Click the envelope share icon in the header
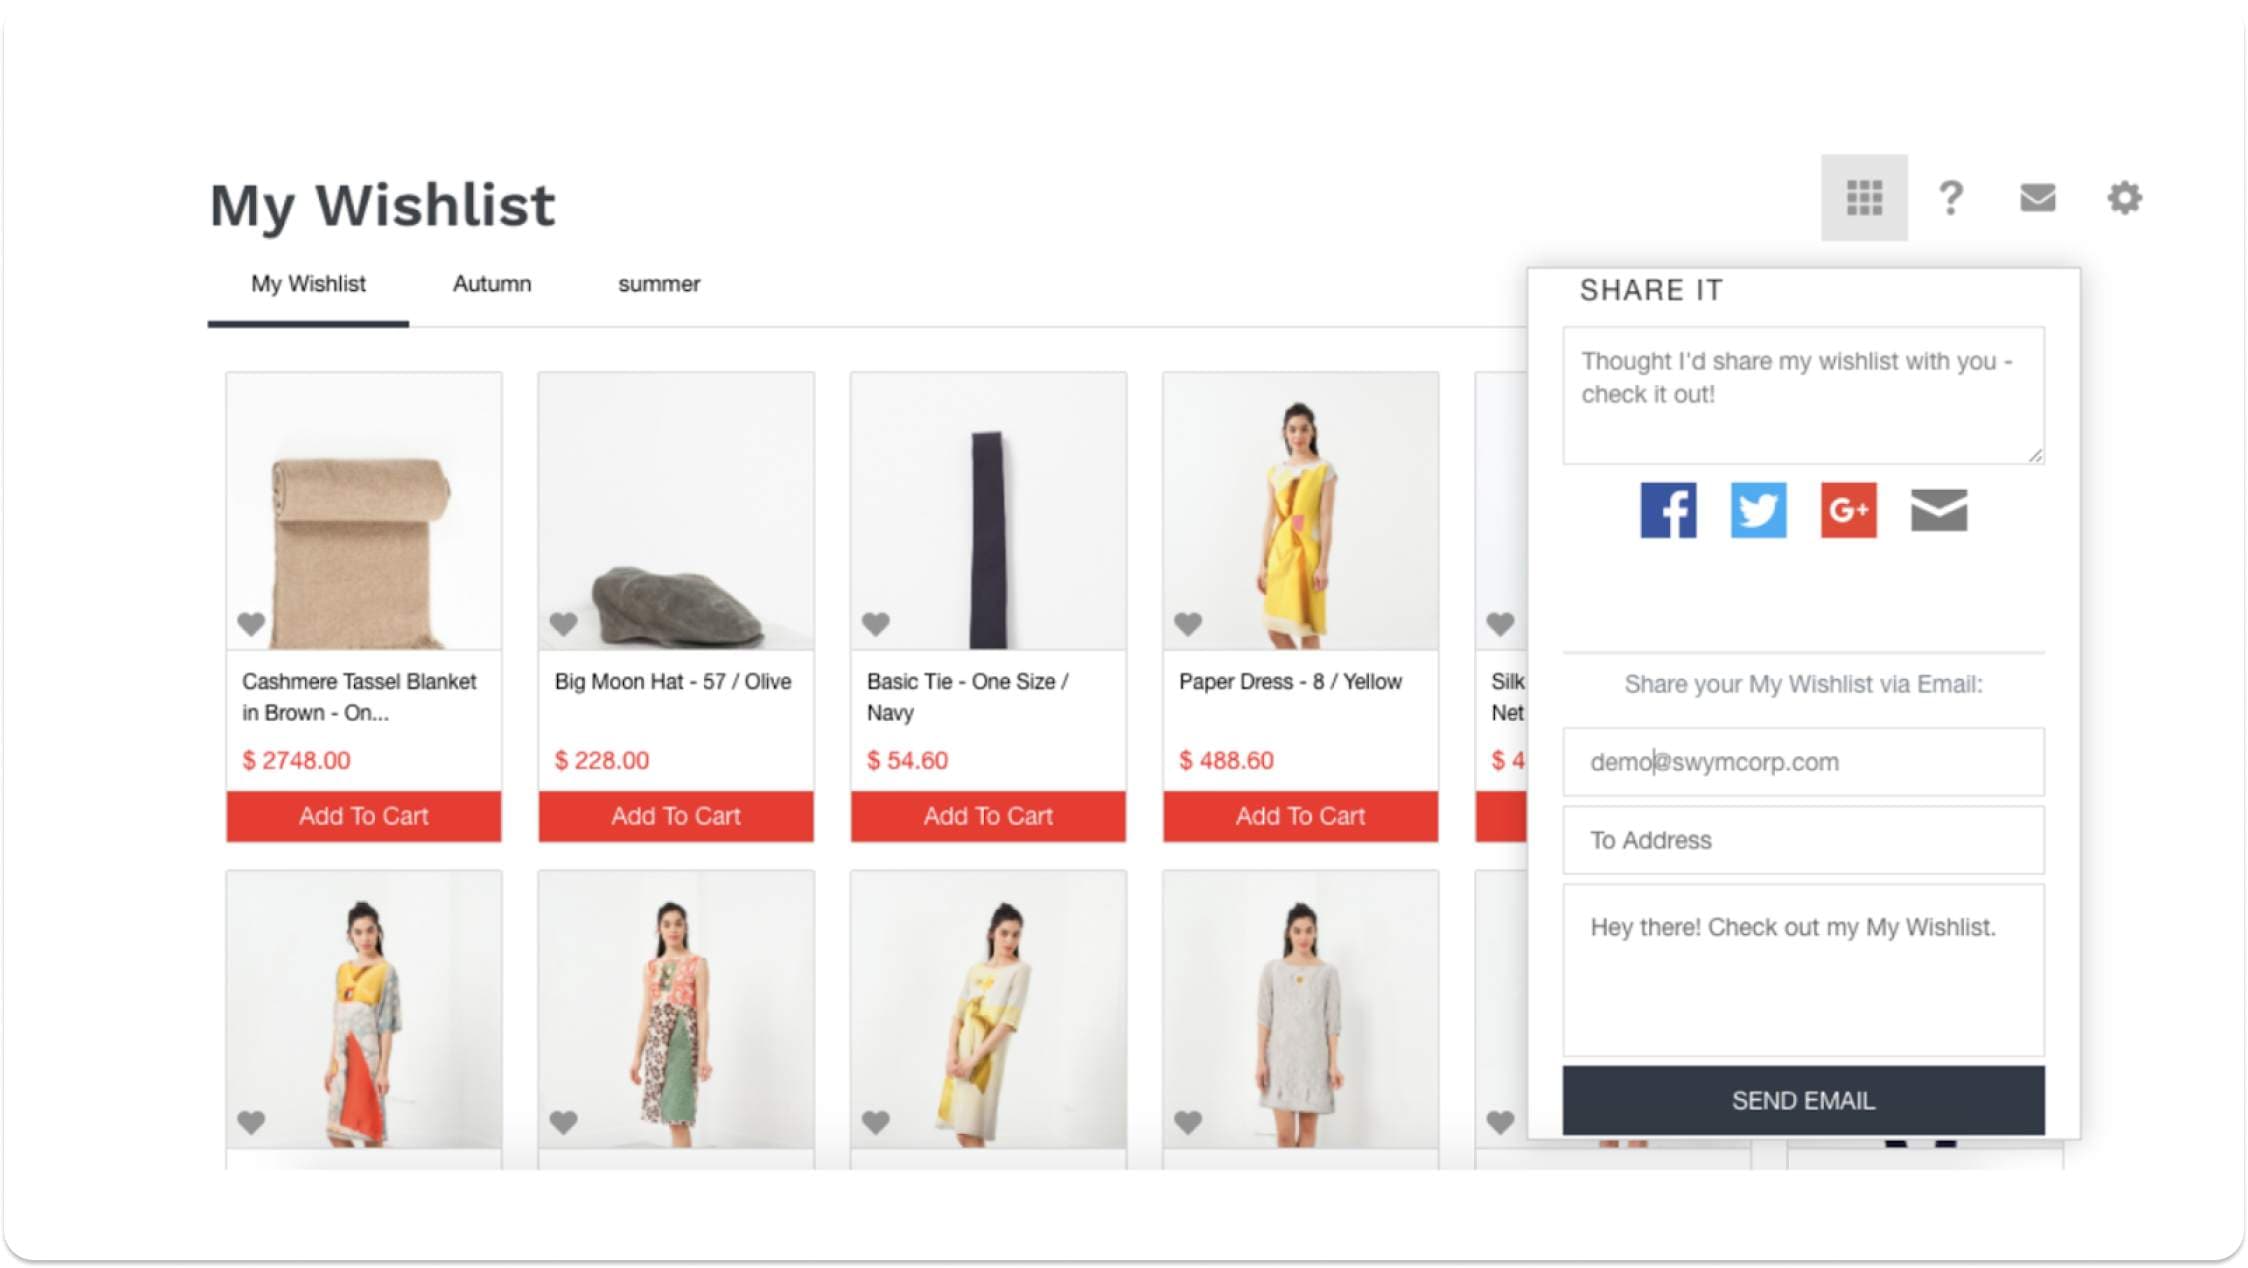Screen dimensions: 2248x1268 (2037, 197)
